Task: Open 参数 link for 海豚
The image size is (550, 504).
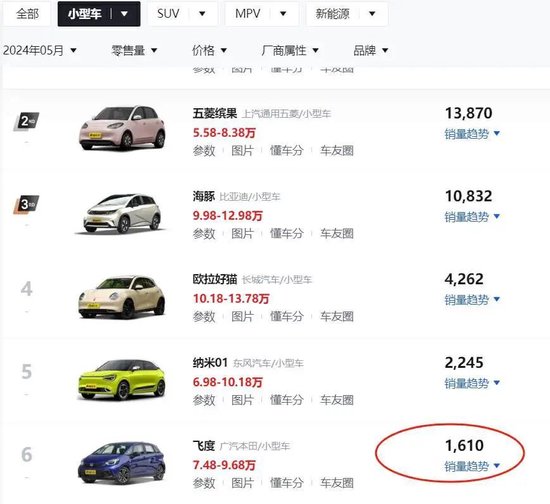Action: [204, 234]
